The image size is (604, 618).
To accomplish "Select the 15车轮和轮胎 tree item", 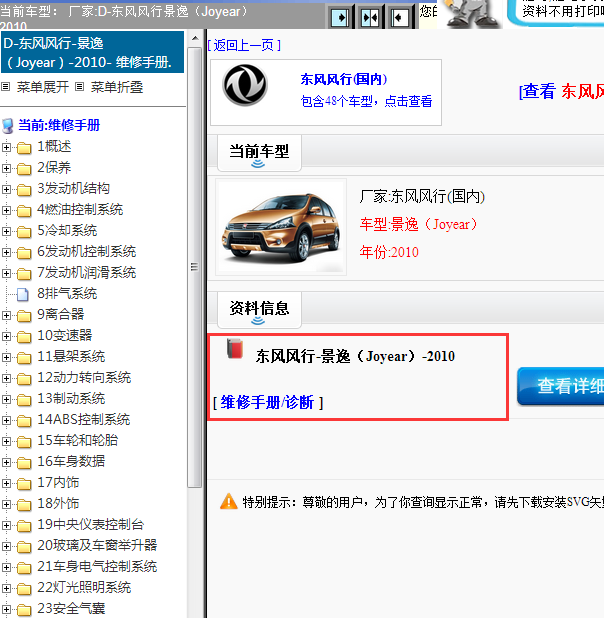I will 78,441.
